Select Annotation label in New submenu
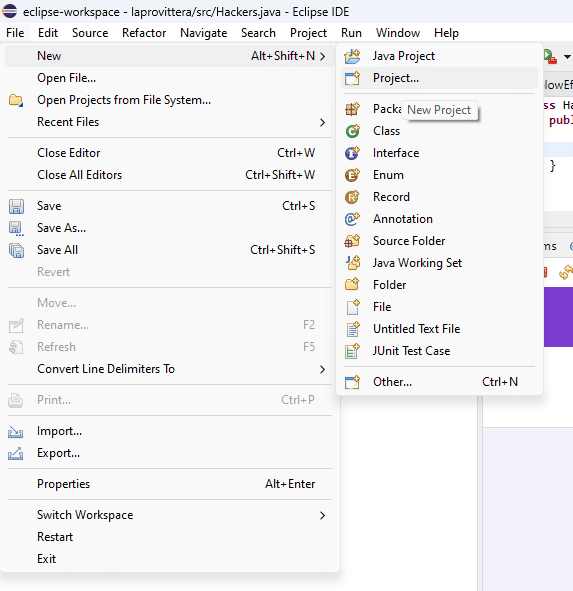Viewport: 573px width, 591px height. point(403,219)
